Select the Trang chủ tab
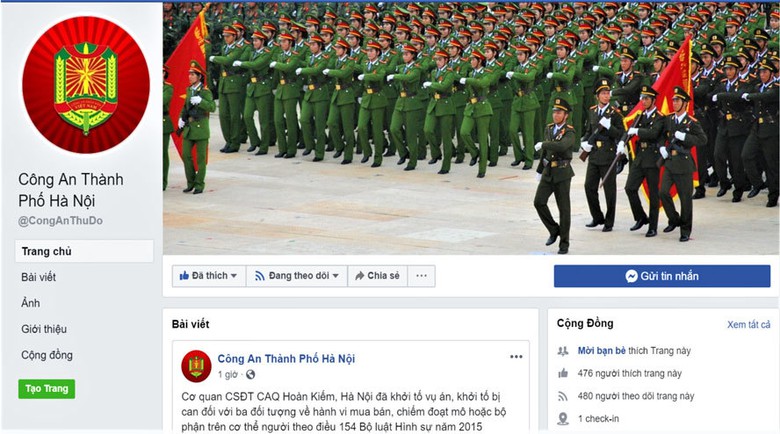Screen dimensions: 780x434 point(84,251)
